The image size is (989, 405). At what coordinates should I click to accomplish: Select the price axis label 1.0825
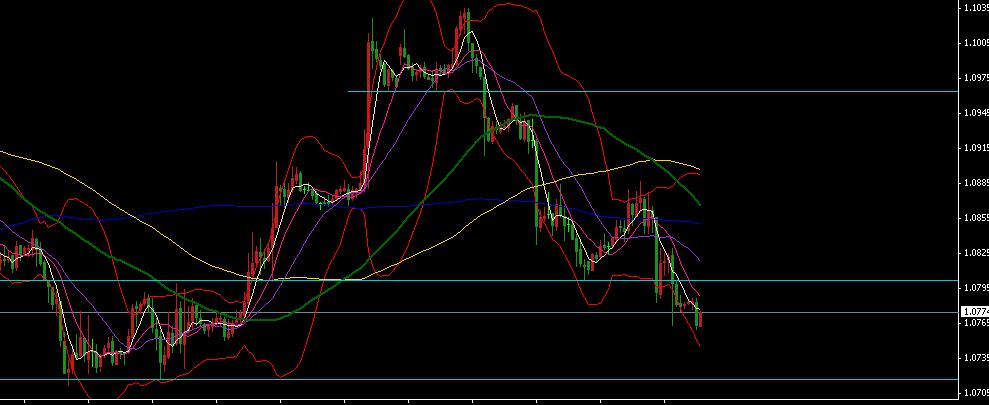(976, 252)
